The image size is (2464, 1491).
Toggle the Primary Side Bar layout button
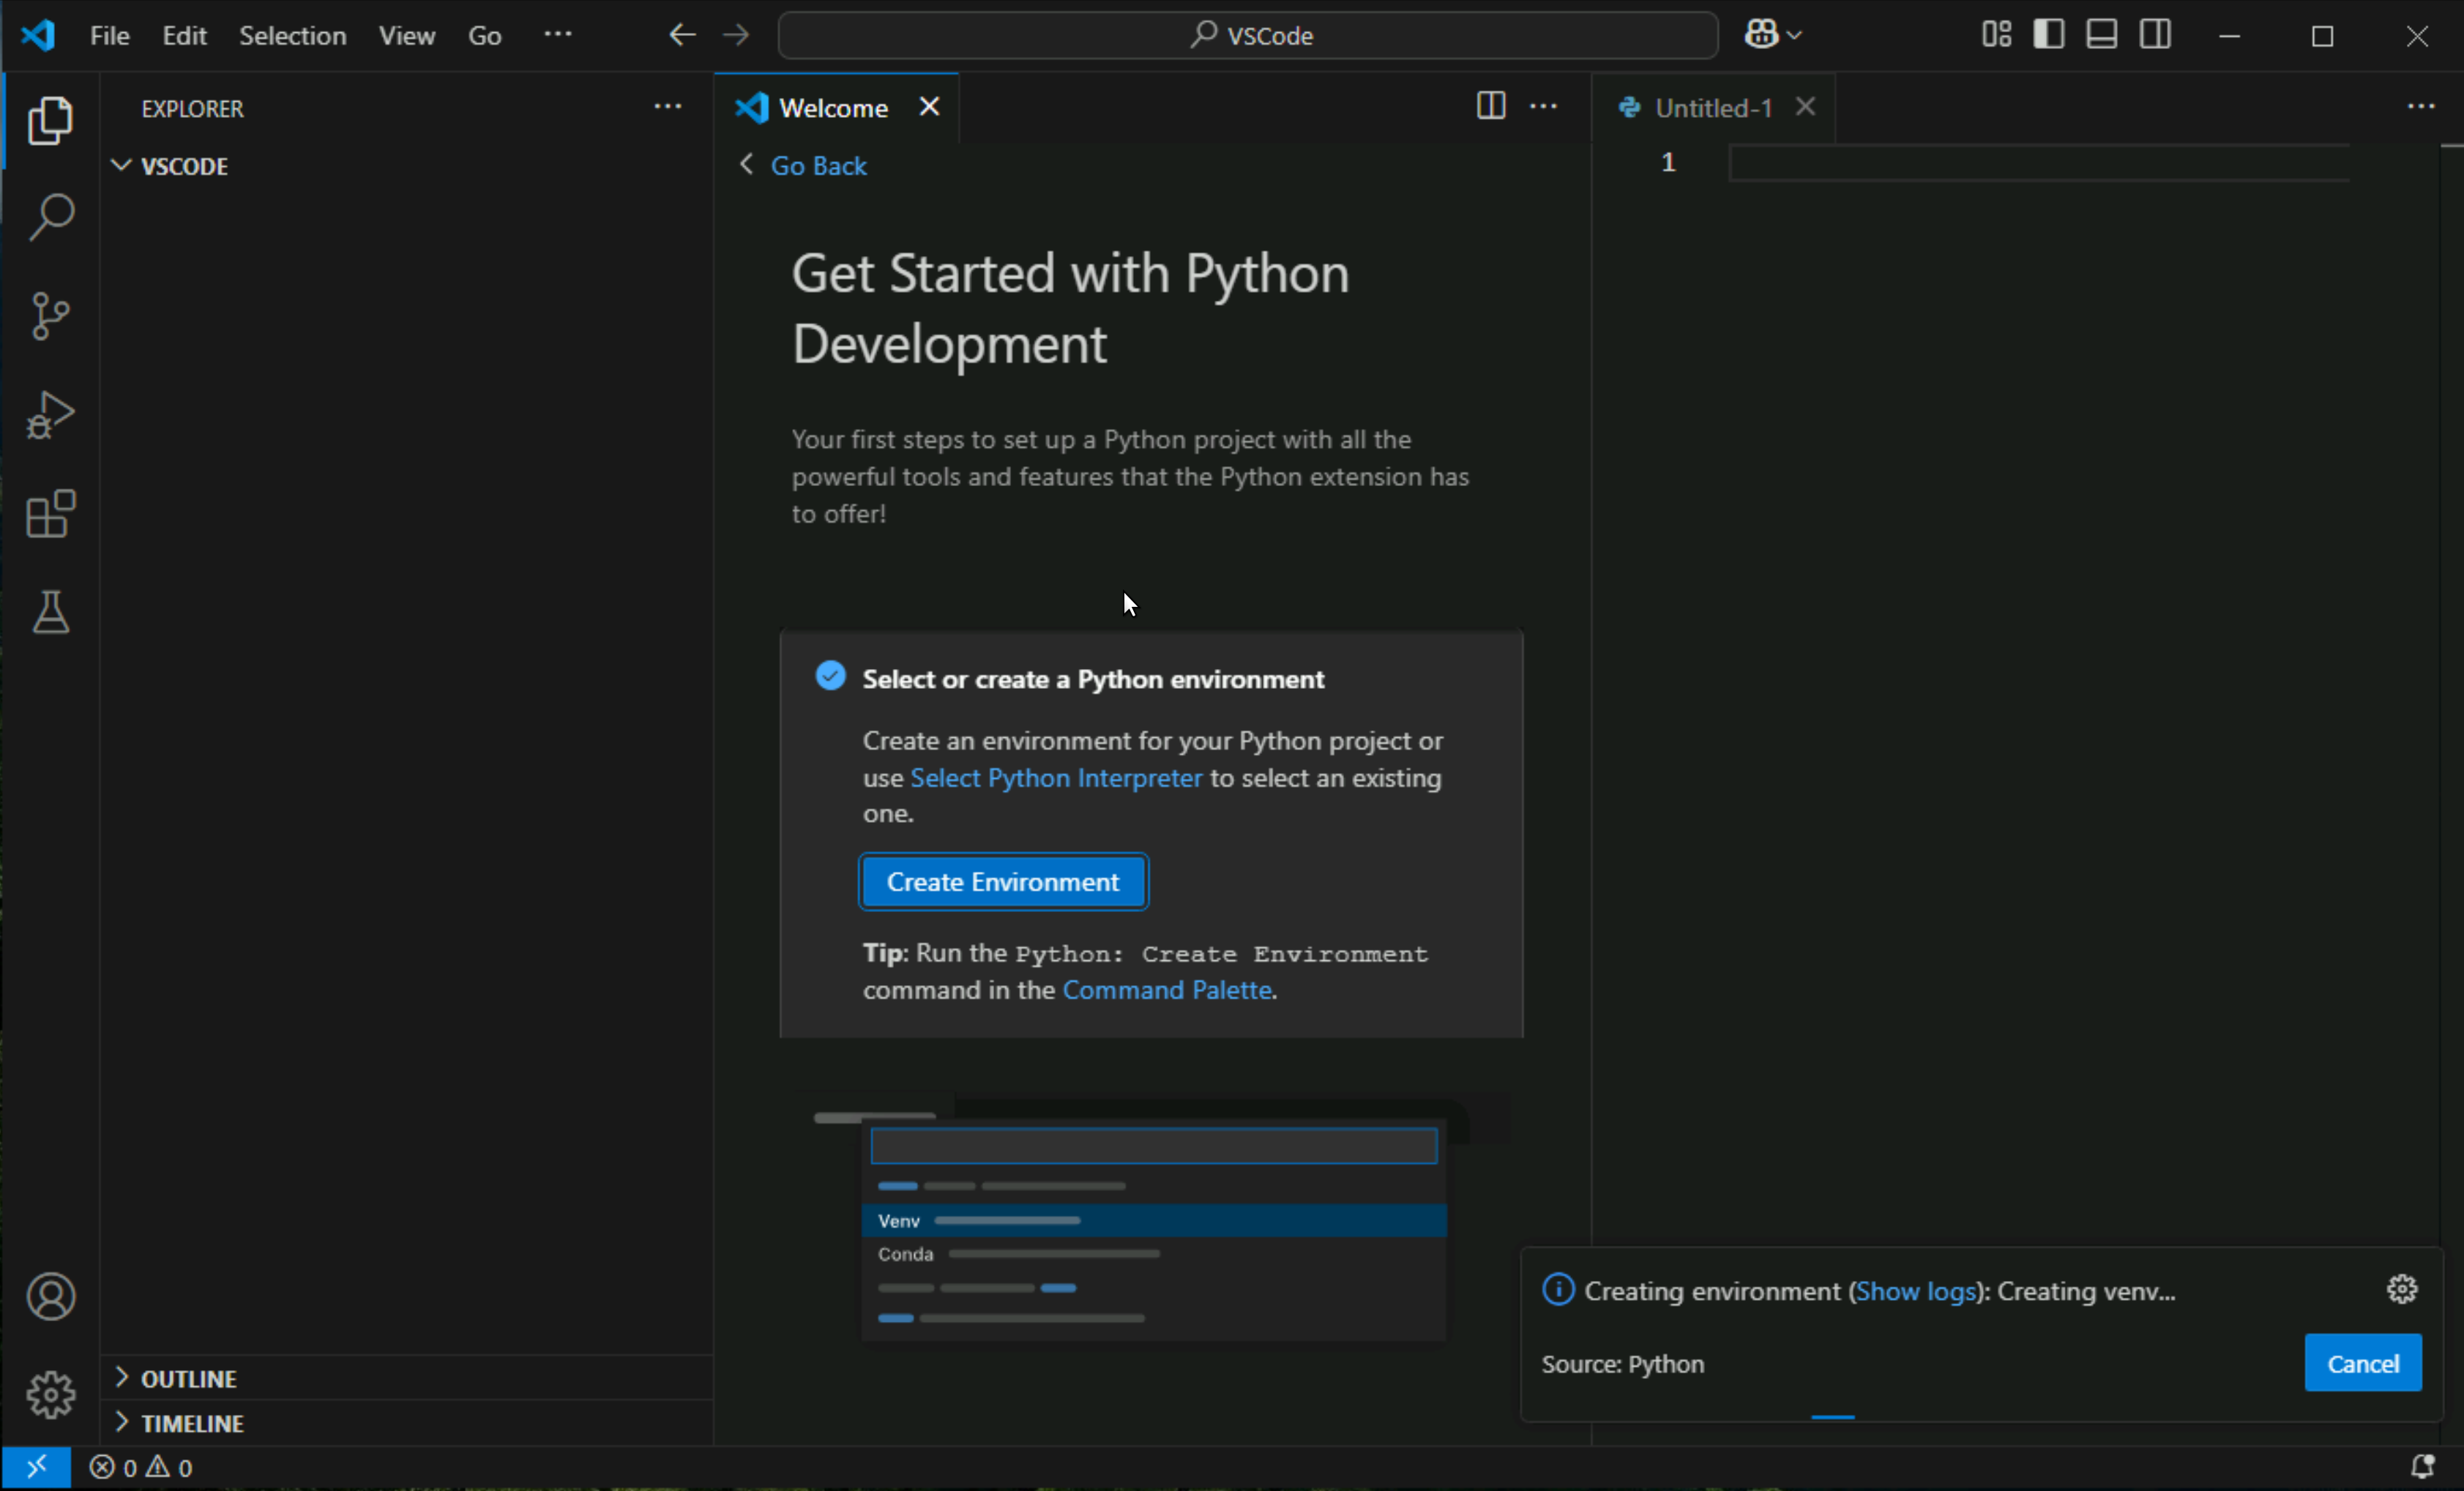coord(2048,35)
